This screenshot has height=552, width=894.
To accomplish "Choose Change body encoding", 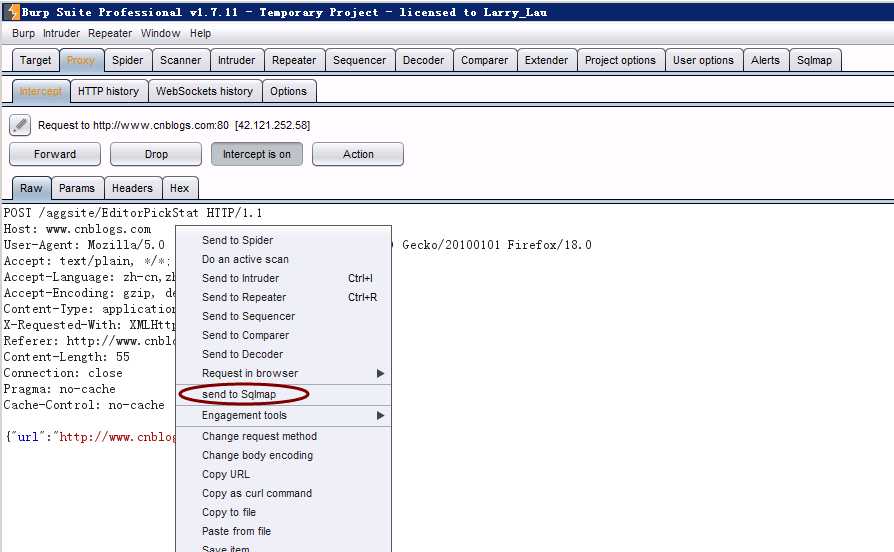I will point(283,455).
